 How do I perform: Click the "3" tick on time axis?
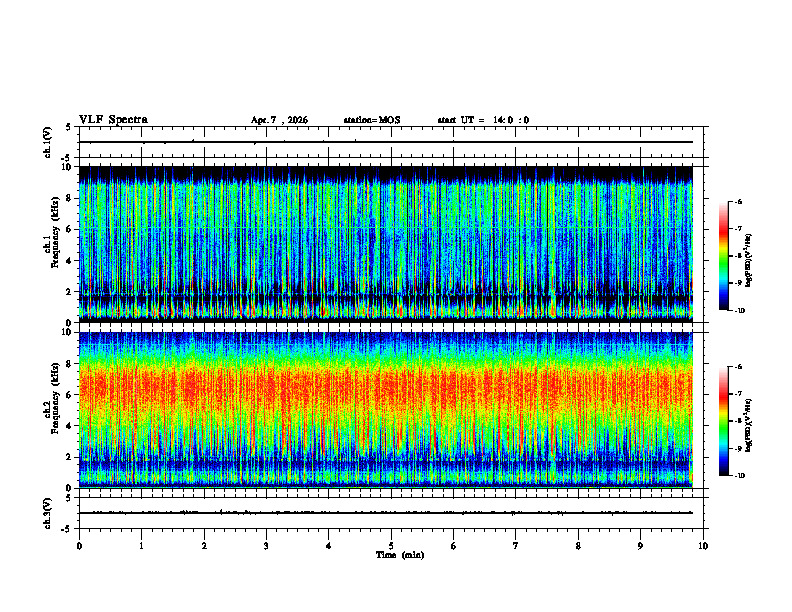click(266, 546)
